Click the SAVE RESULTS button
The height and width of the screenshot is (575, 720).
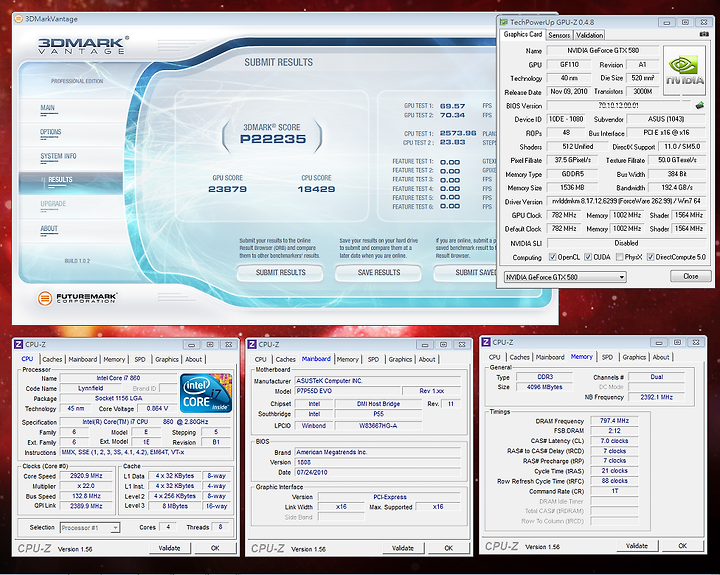[x=378, y=272]
